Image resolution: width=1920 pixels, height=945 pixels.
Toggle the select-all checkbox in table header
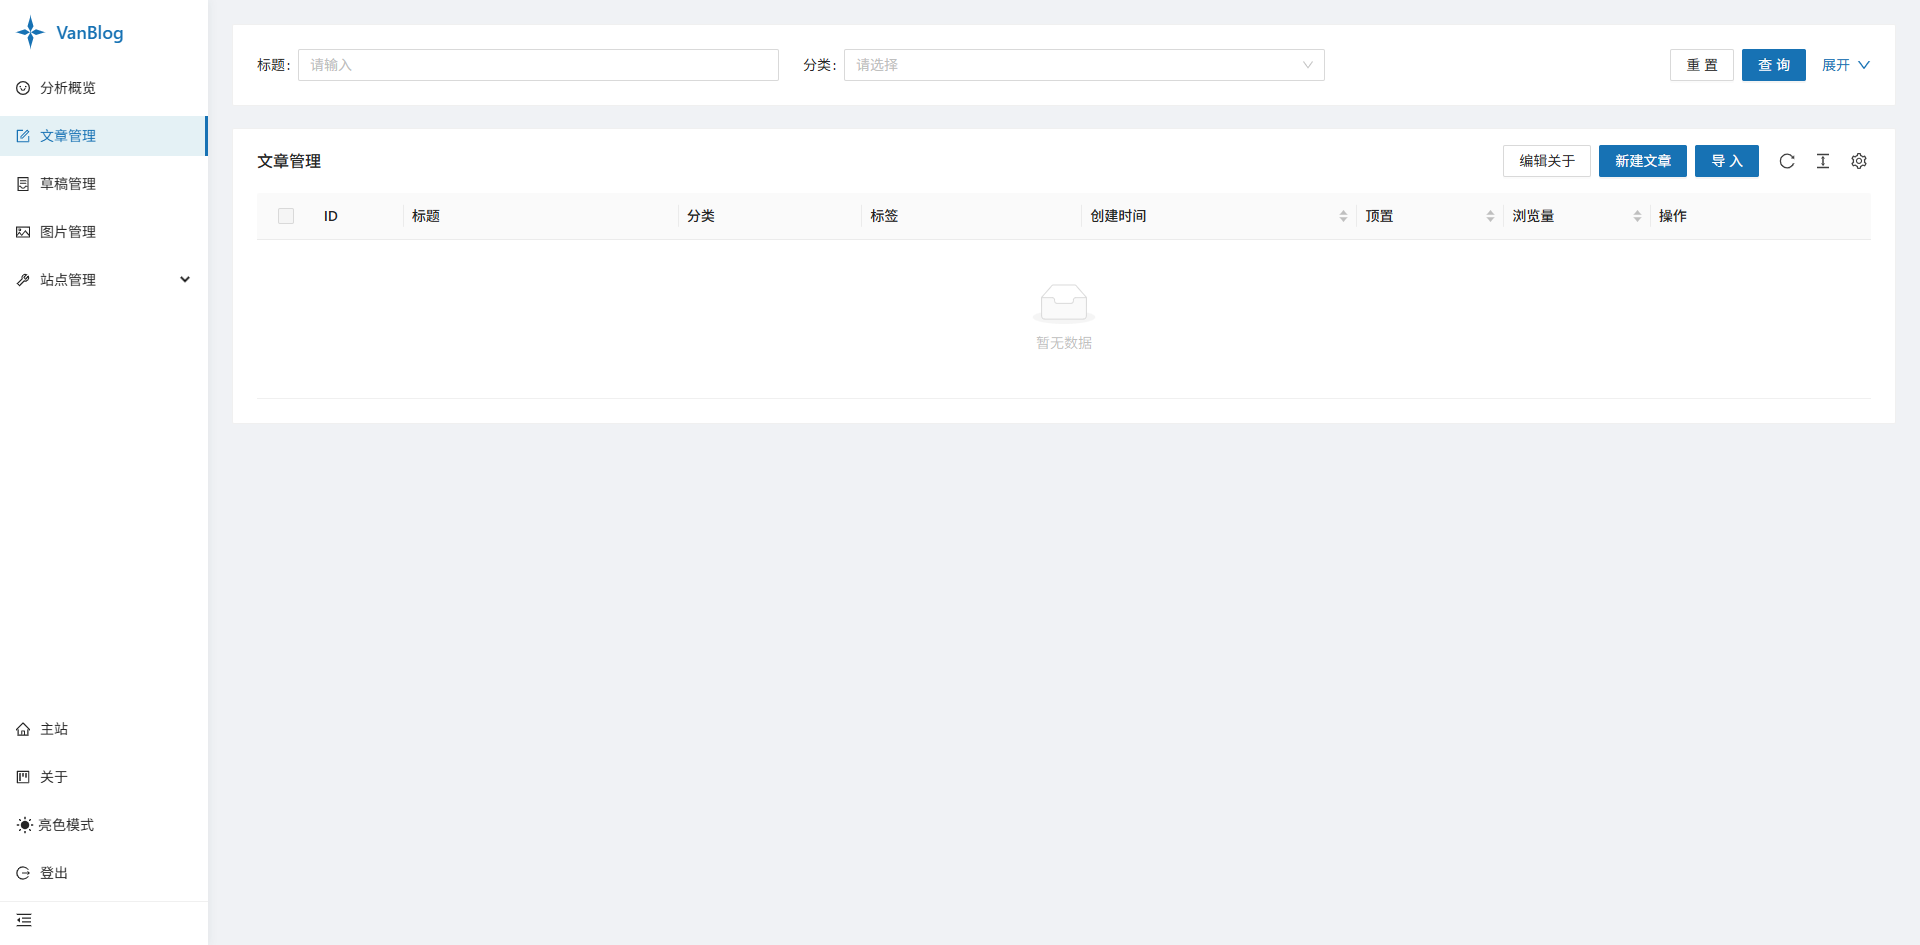point(286,216)
